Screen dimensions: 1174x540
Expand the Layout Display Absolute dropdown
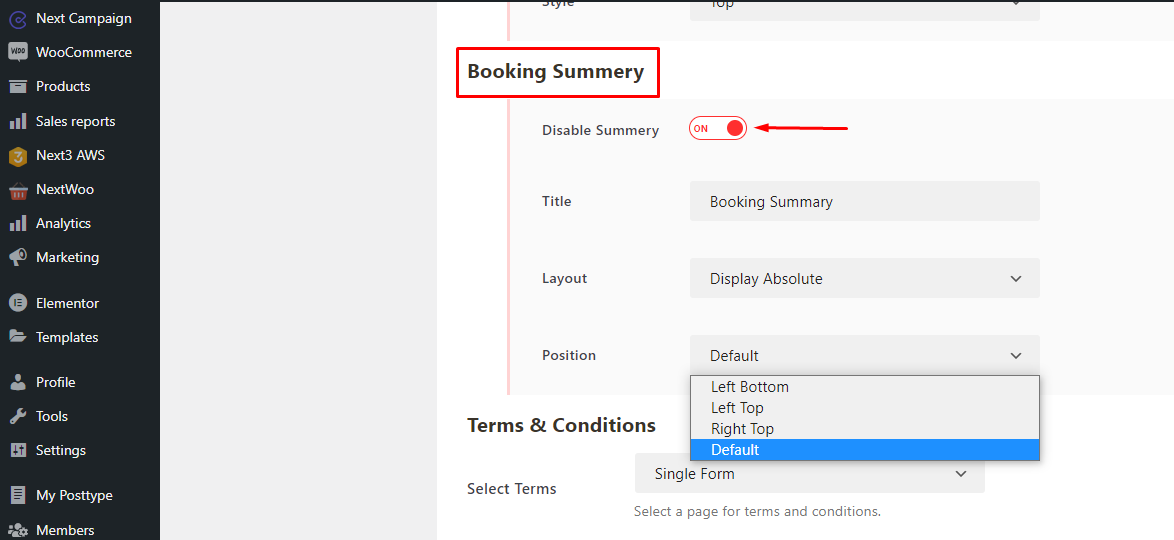864,278
